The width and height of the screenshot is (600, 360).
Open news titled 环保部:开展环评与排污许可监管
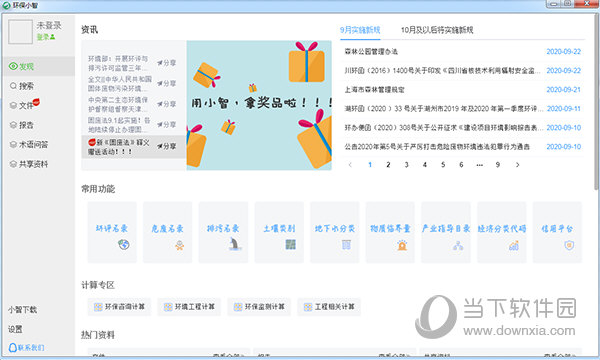point(118,63)
